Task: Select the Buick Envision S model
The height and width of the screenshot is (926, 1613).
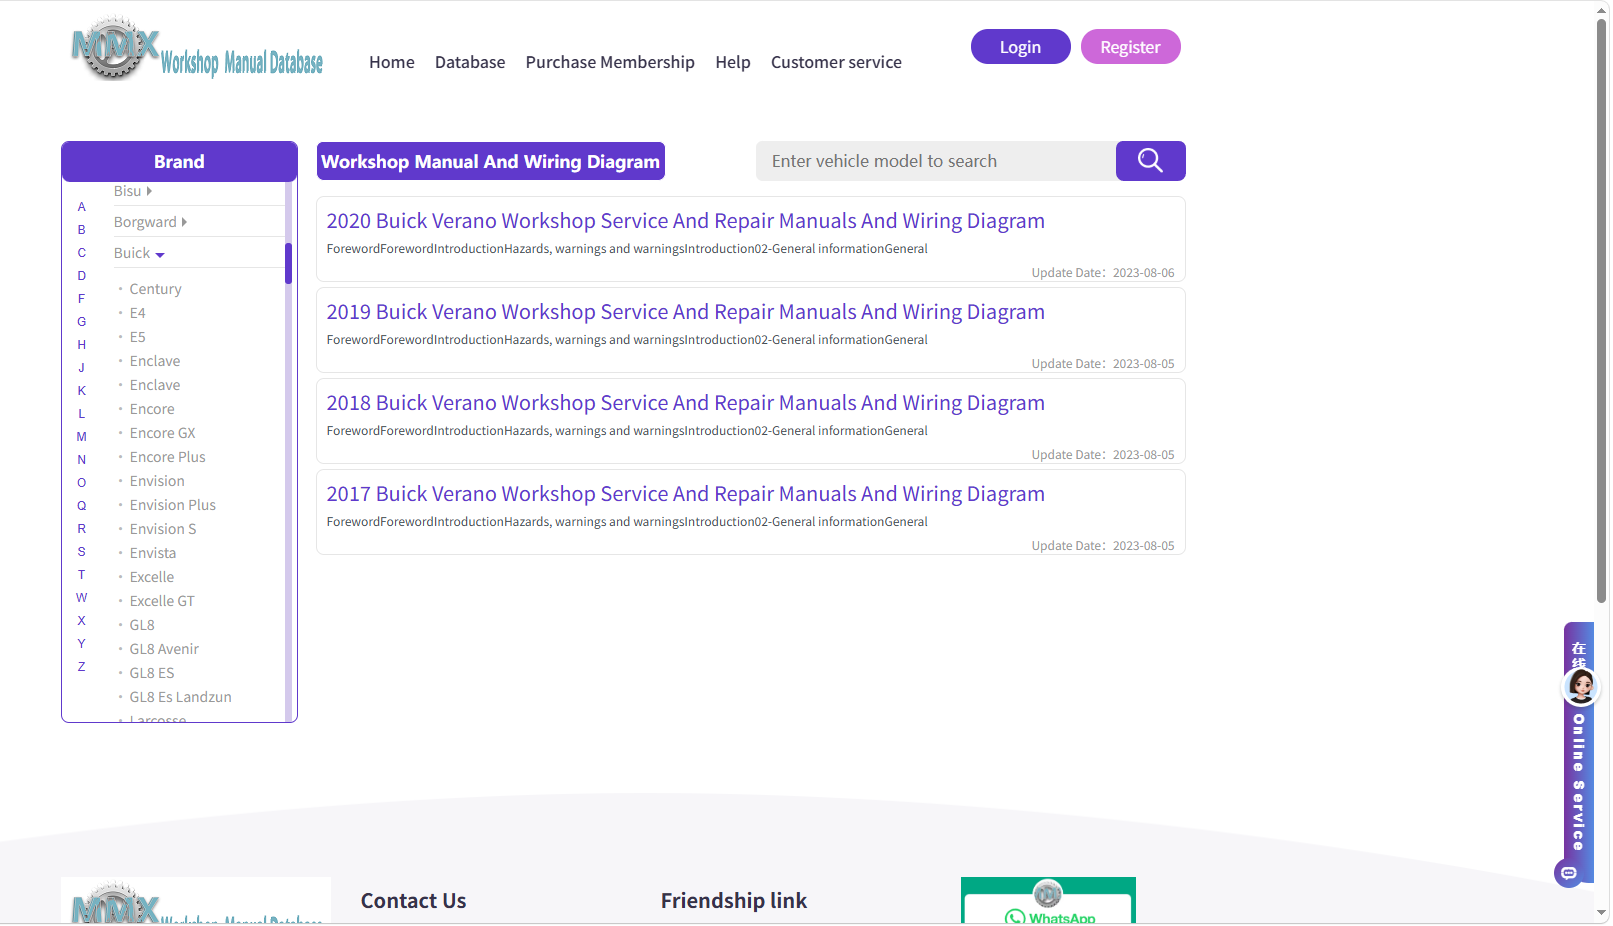Action: [163, 529]
